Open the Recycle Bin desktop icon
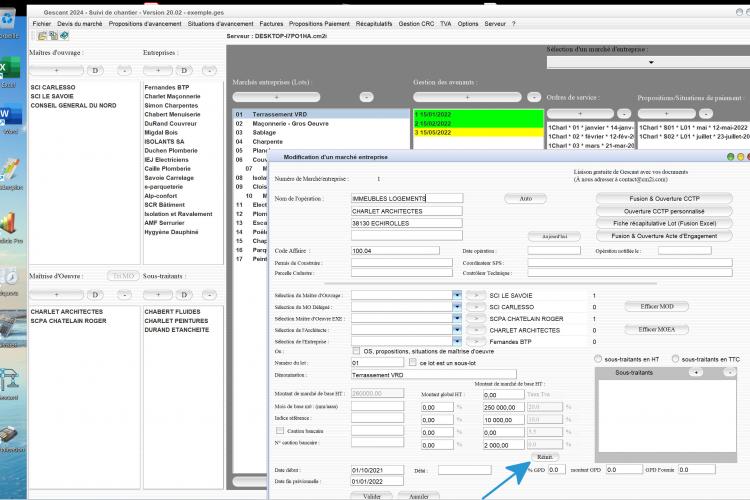The image size is (750, 500). click(x=8, y=20)
